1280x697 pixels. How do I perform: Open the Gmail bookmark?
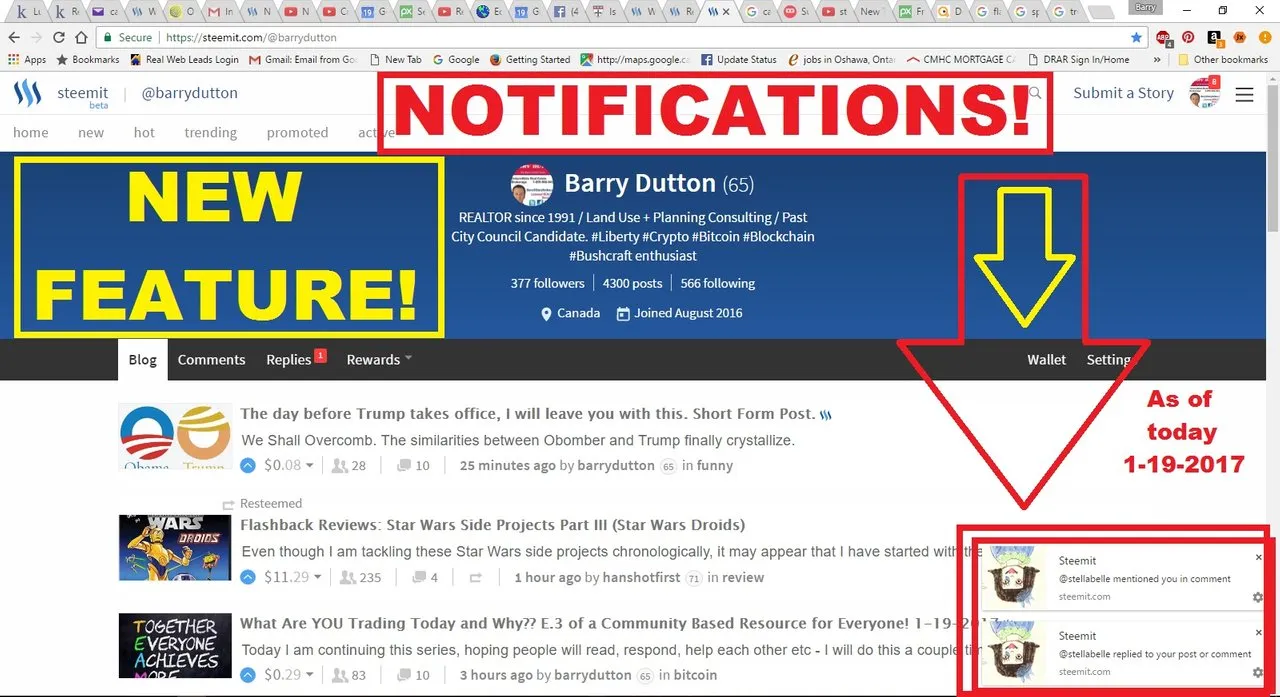pos(303,60)
